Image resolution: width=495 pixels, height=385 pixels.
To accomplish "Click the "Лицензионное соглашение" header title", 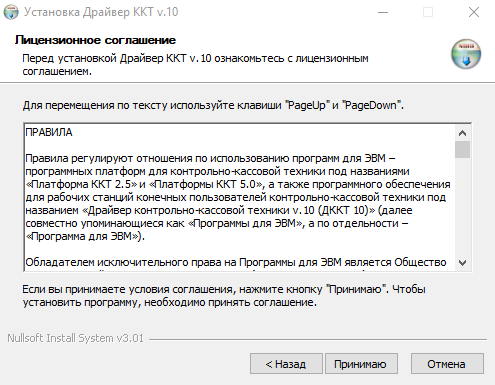I will [95, 40].
